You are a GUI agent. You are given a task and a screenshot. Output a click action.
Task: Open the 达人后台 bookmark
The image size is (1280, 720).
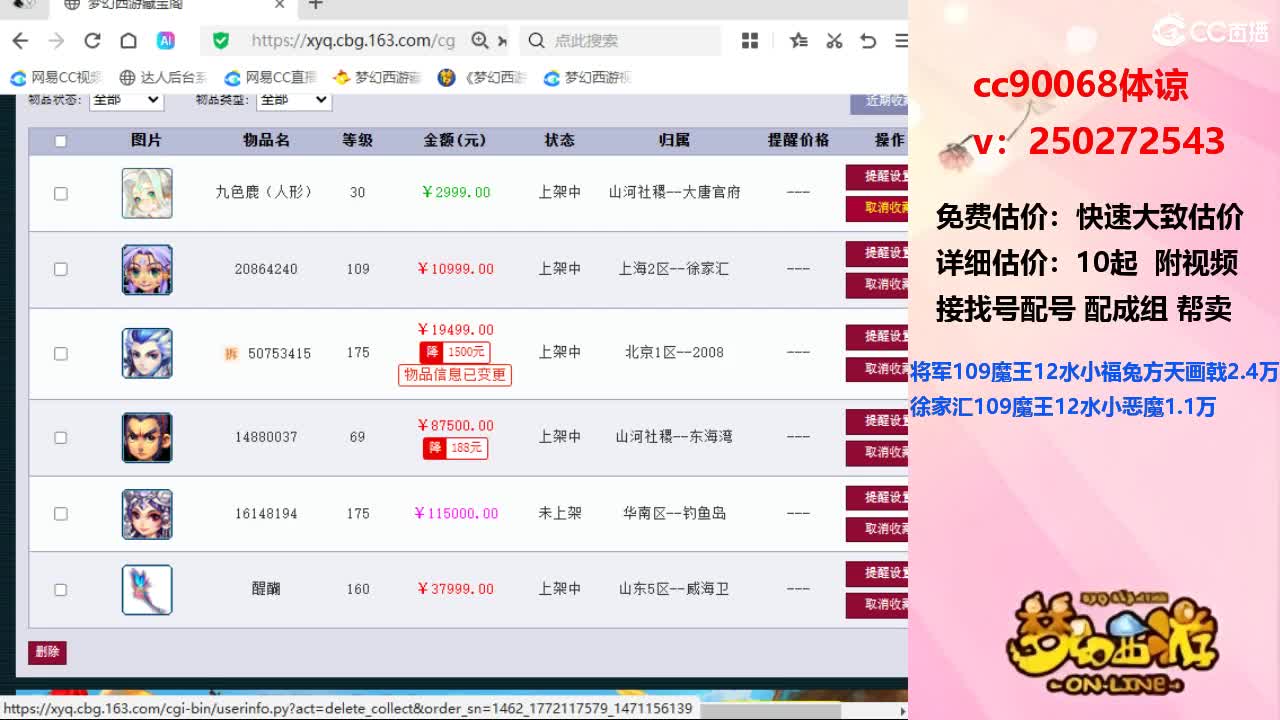(163, 78)
